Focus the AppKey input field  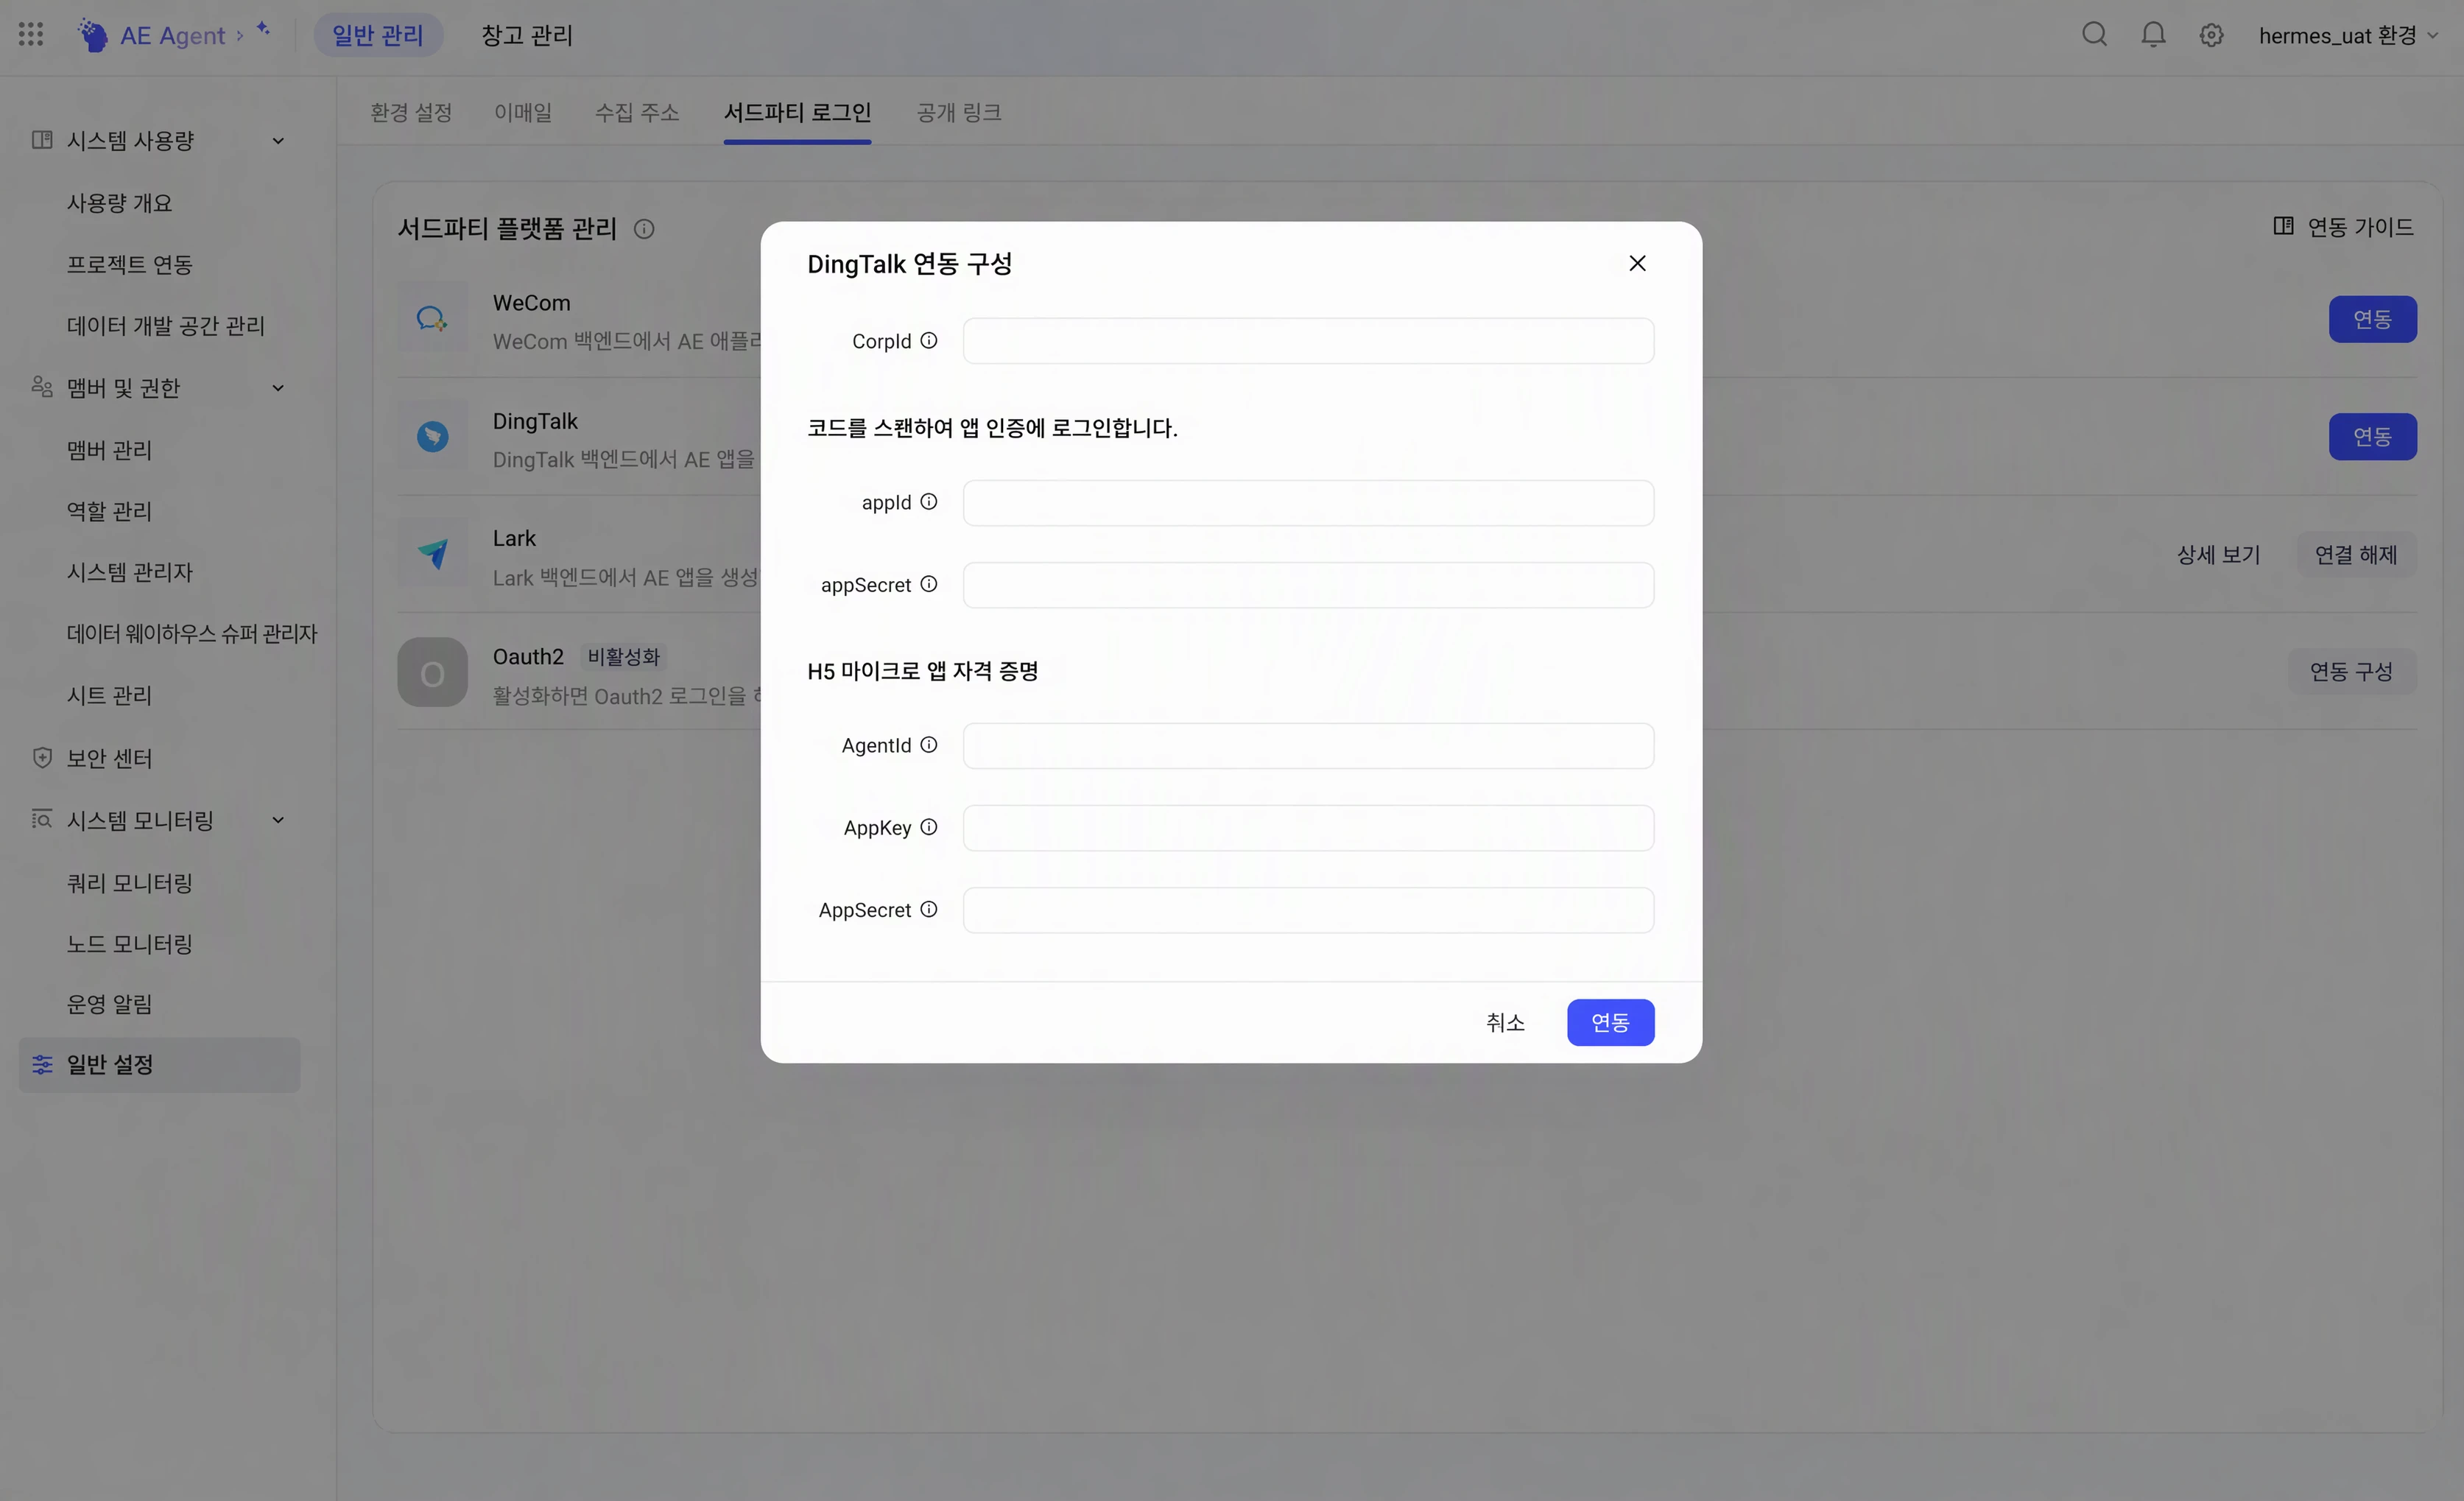(1308, 828)
